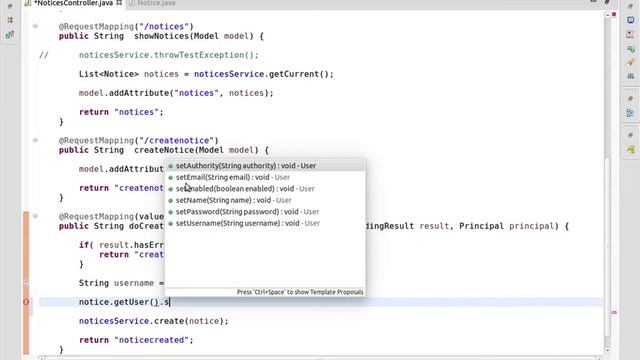Restore the left sidebar view stack
The image size is (640, 360).
(x=10, y=6)
